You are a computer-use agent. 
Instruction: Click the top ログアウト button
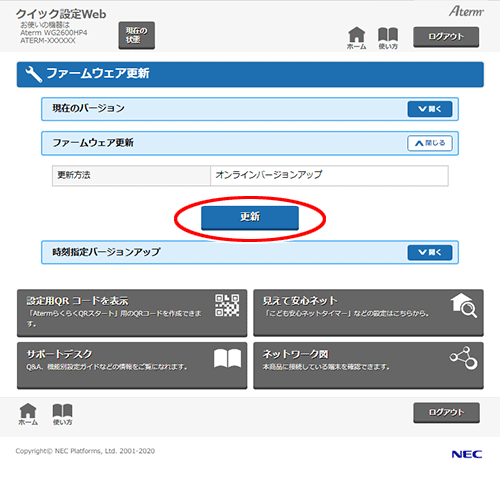coord(446,37)
